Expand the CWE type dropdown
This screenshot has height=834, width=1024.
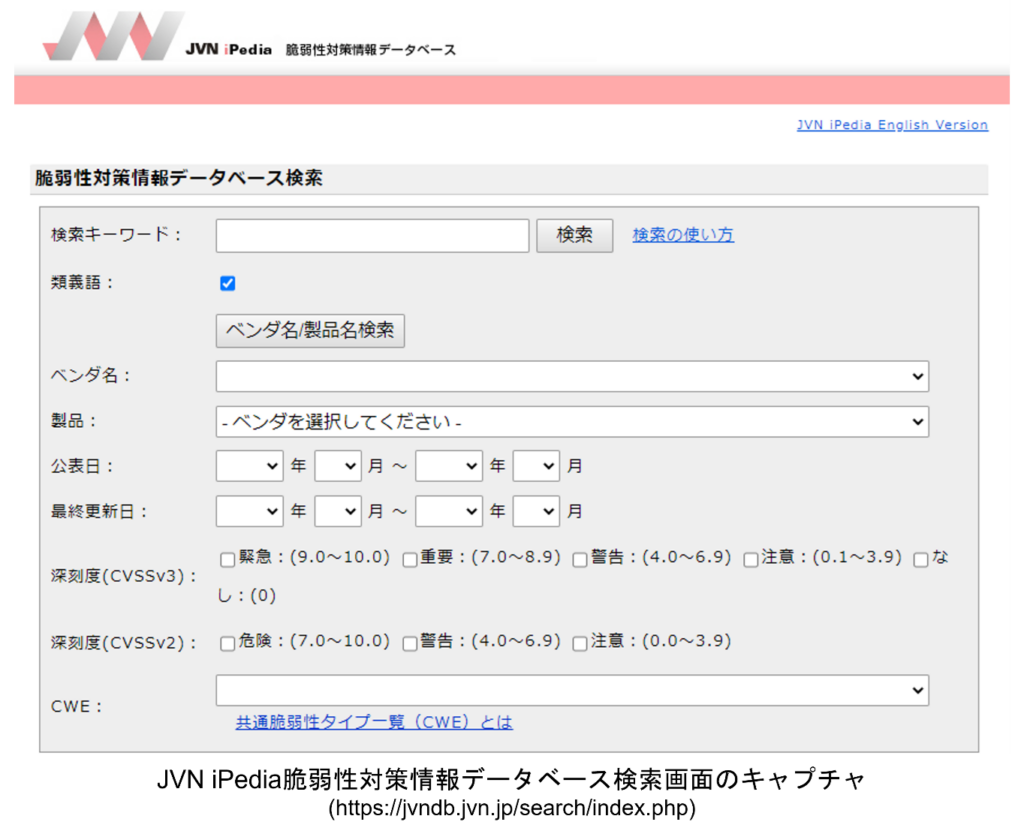click(572, 690)
